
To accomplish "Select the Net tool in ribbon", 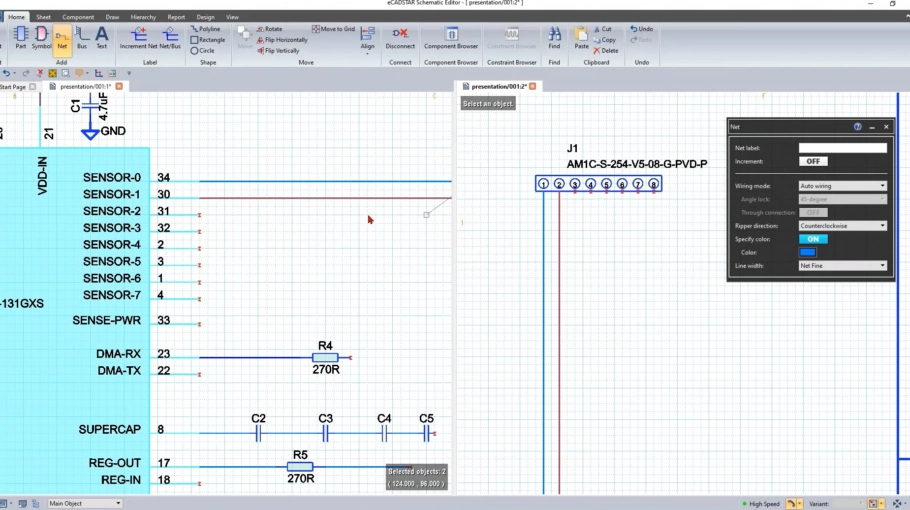I will coord(62,39).
